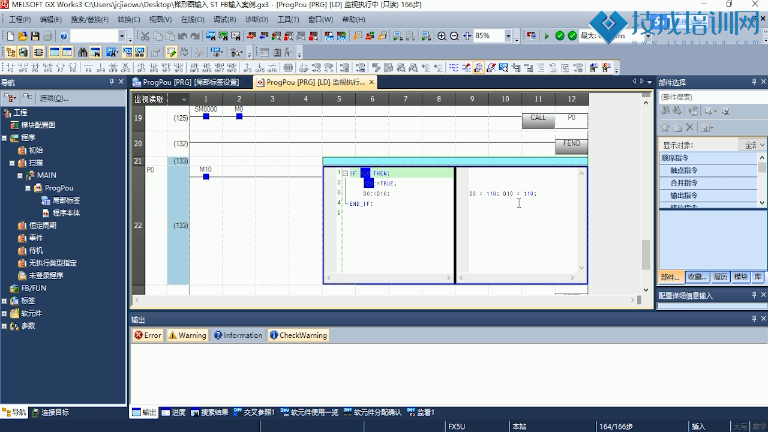
Task: Click the X delete icon in parts panel
Action: [690, 128]
